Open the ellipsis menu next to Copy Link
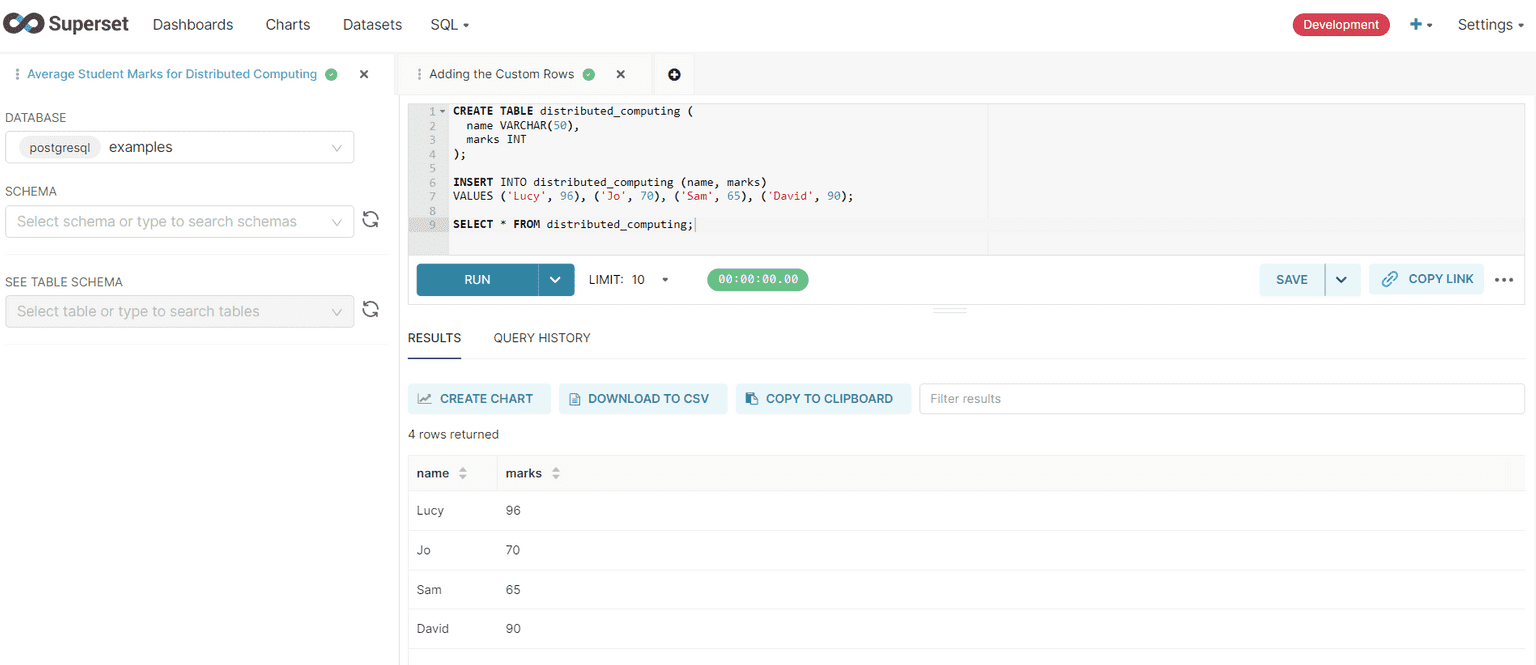This screenshot has height=665, width=1536. coord(1504,280)
